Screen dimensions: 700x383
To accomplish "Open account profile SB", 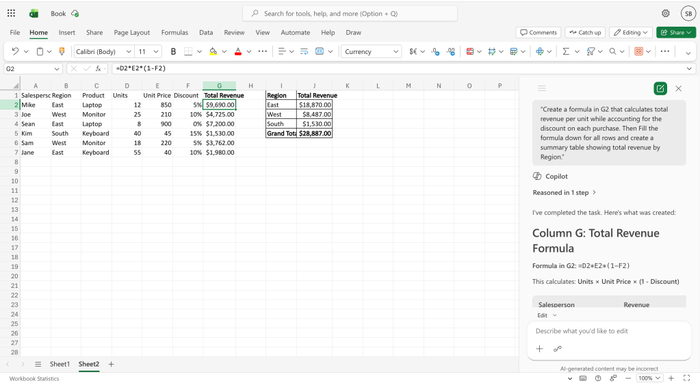I will 688,13.
